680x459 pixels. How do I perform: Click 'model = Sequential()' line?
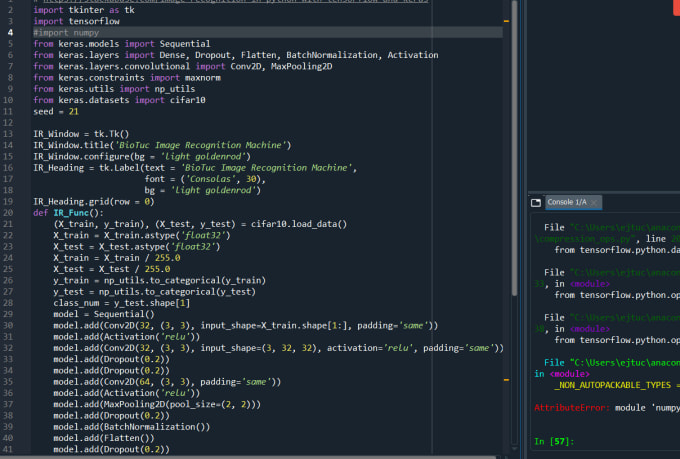[104, 315]
